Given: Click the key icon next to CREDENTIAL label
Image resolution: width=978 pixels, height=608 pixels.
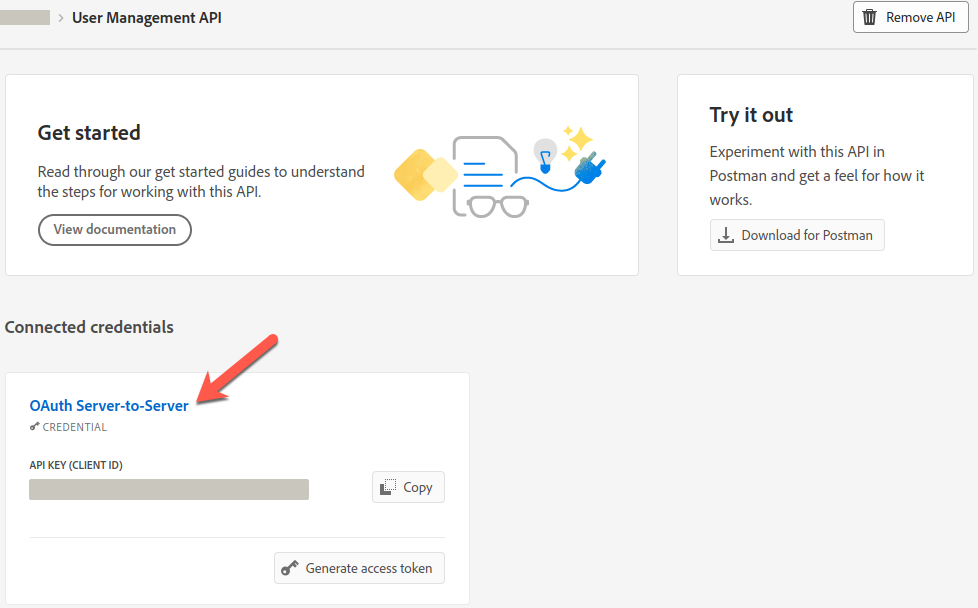Looking at the screenshot, I should coord(33,426).
